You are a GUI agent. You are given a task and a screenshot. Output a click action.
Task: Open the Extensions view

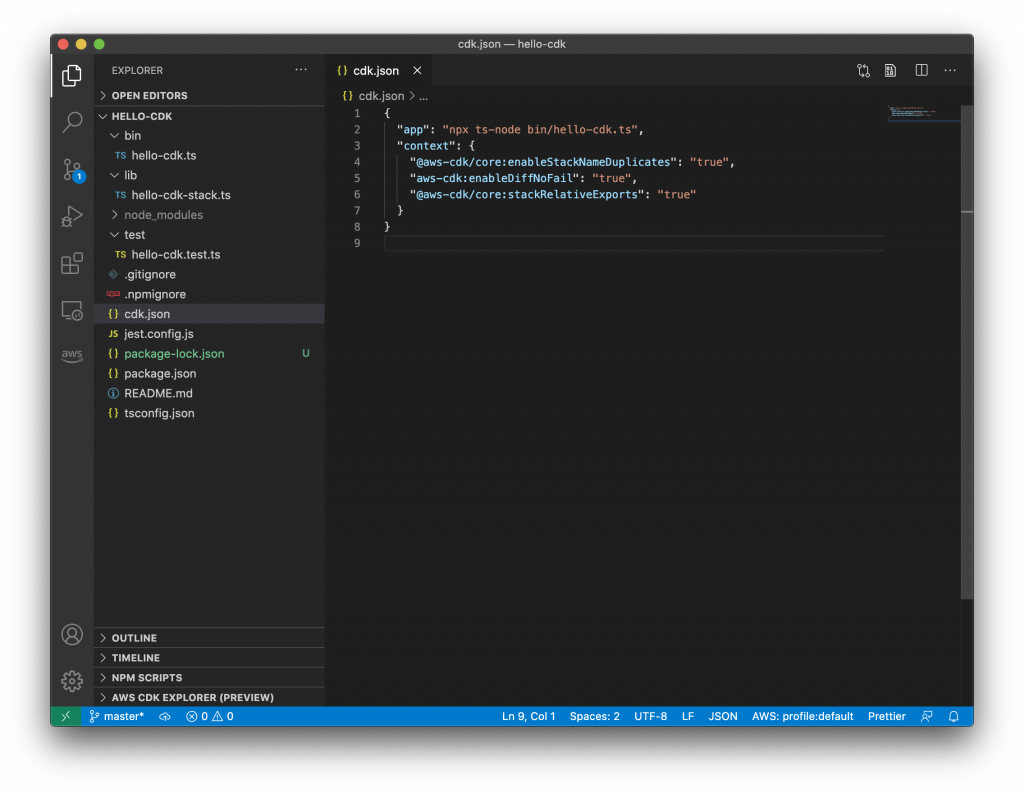72,263
